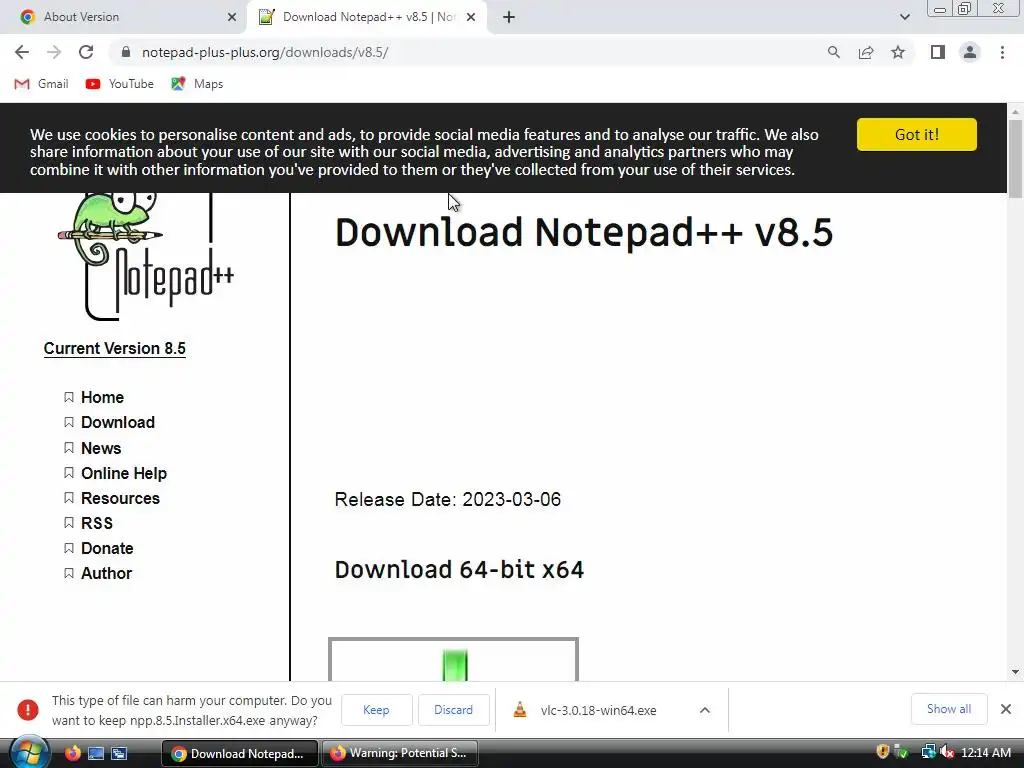Close the Download Notepad++ tab
This screenshot has width=1024, height=768.
471,17
